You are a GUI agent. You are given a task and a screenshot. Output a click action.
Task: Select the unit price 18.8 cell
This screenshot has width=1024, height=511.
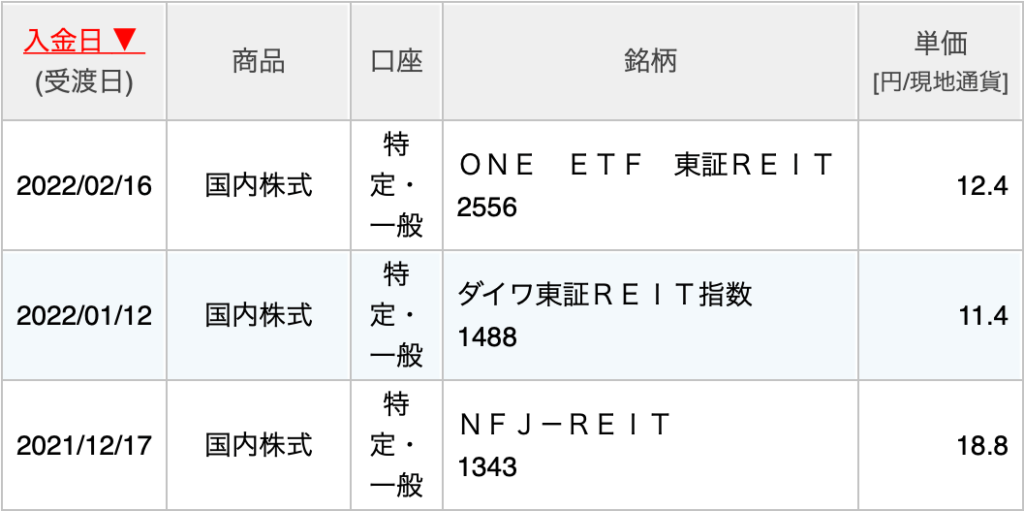click(x=940, y=445)
